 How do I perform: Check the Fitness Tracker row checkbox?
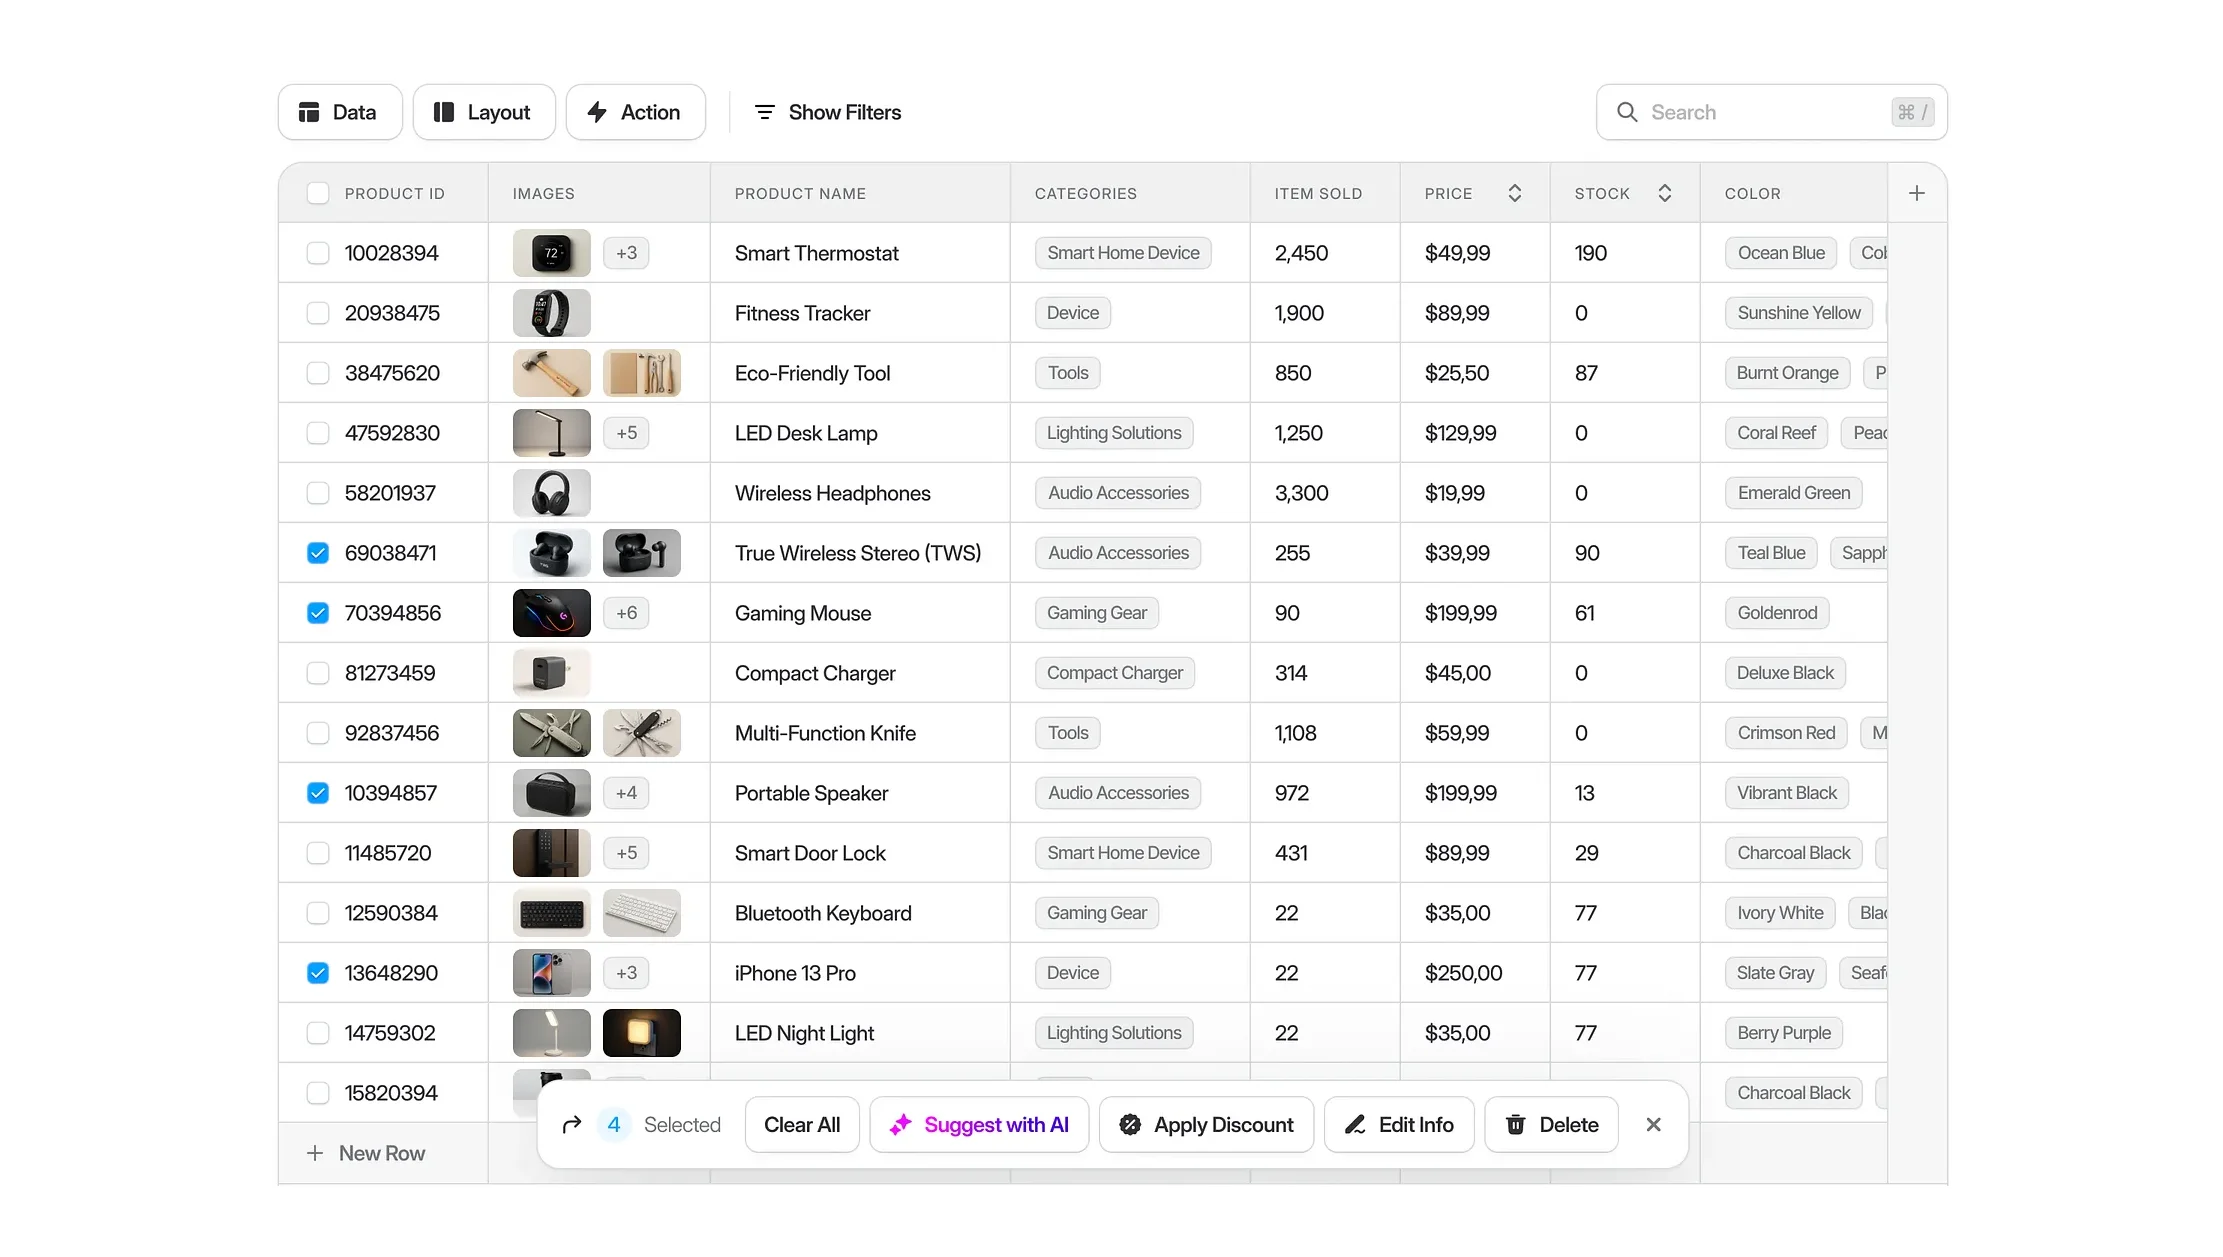[317, 312]
